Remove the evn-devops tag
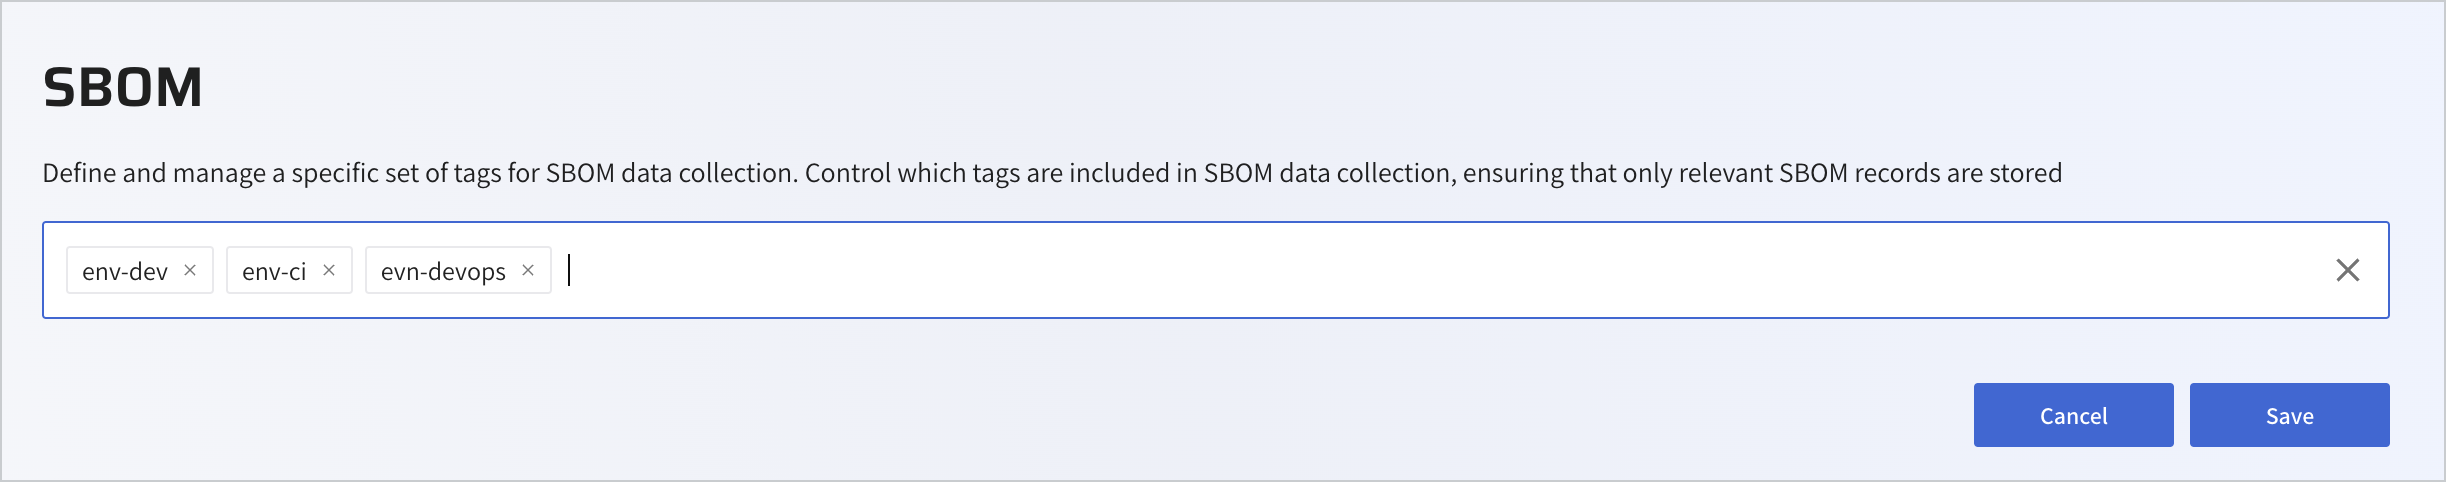2446x482 pixels. 528,270
